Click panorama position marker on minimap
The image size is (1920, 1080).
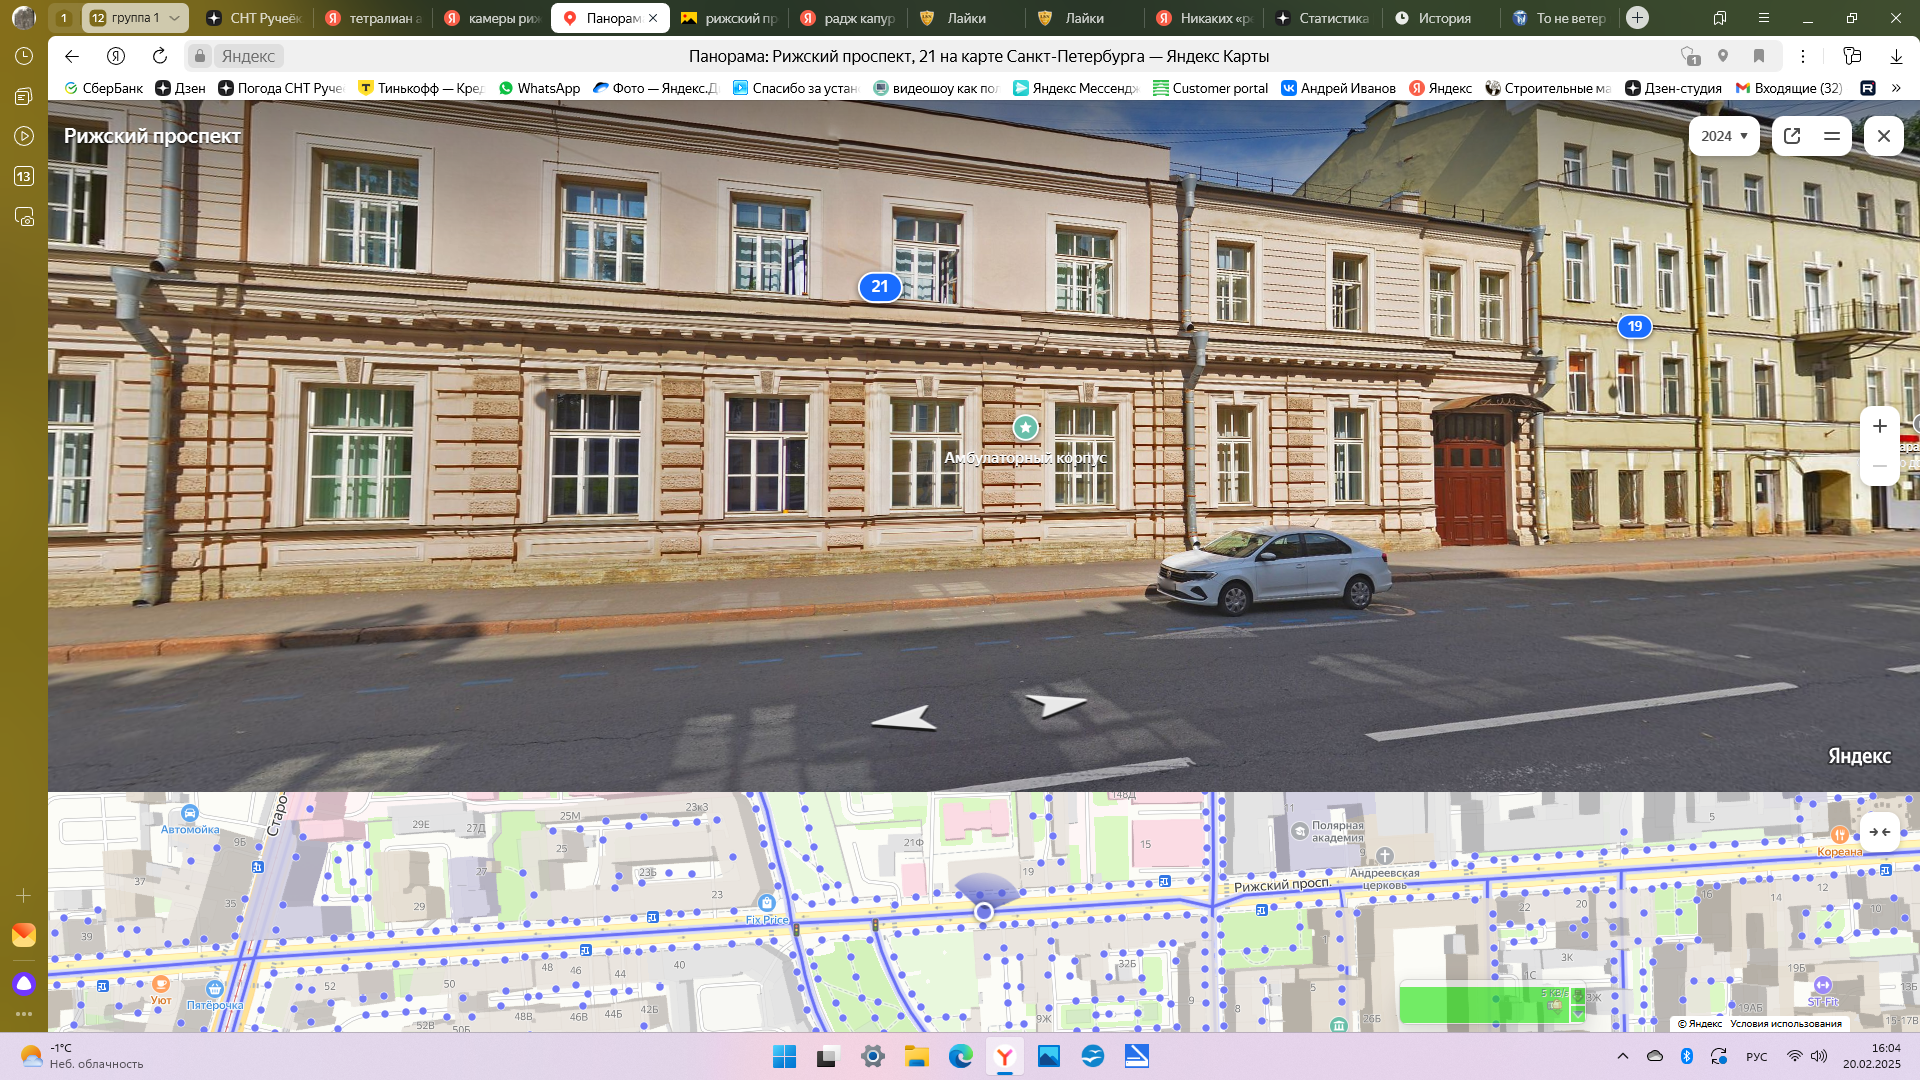(x=984, y=912)
